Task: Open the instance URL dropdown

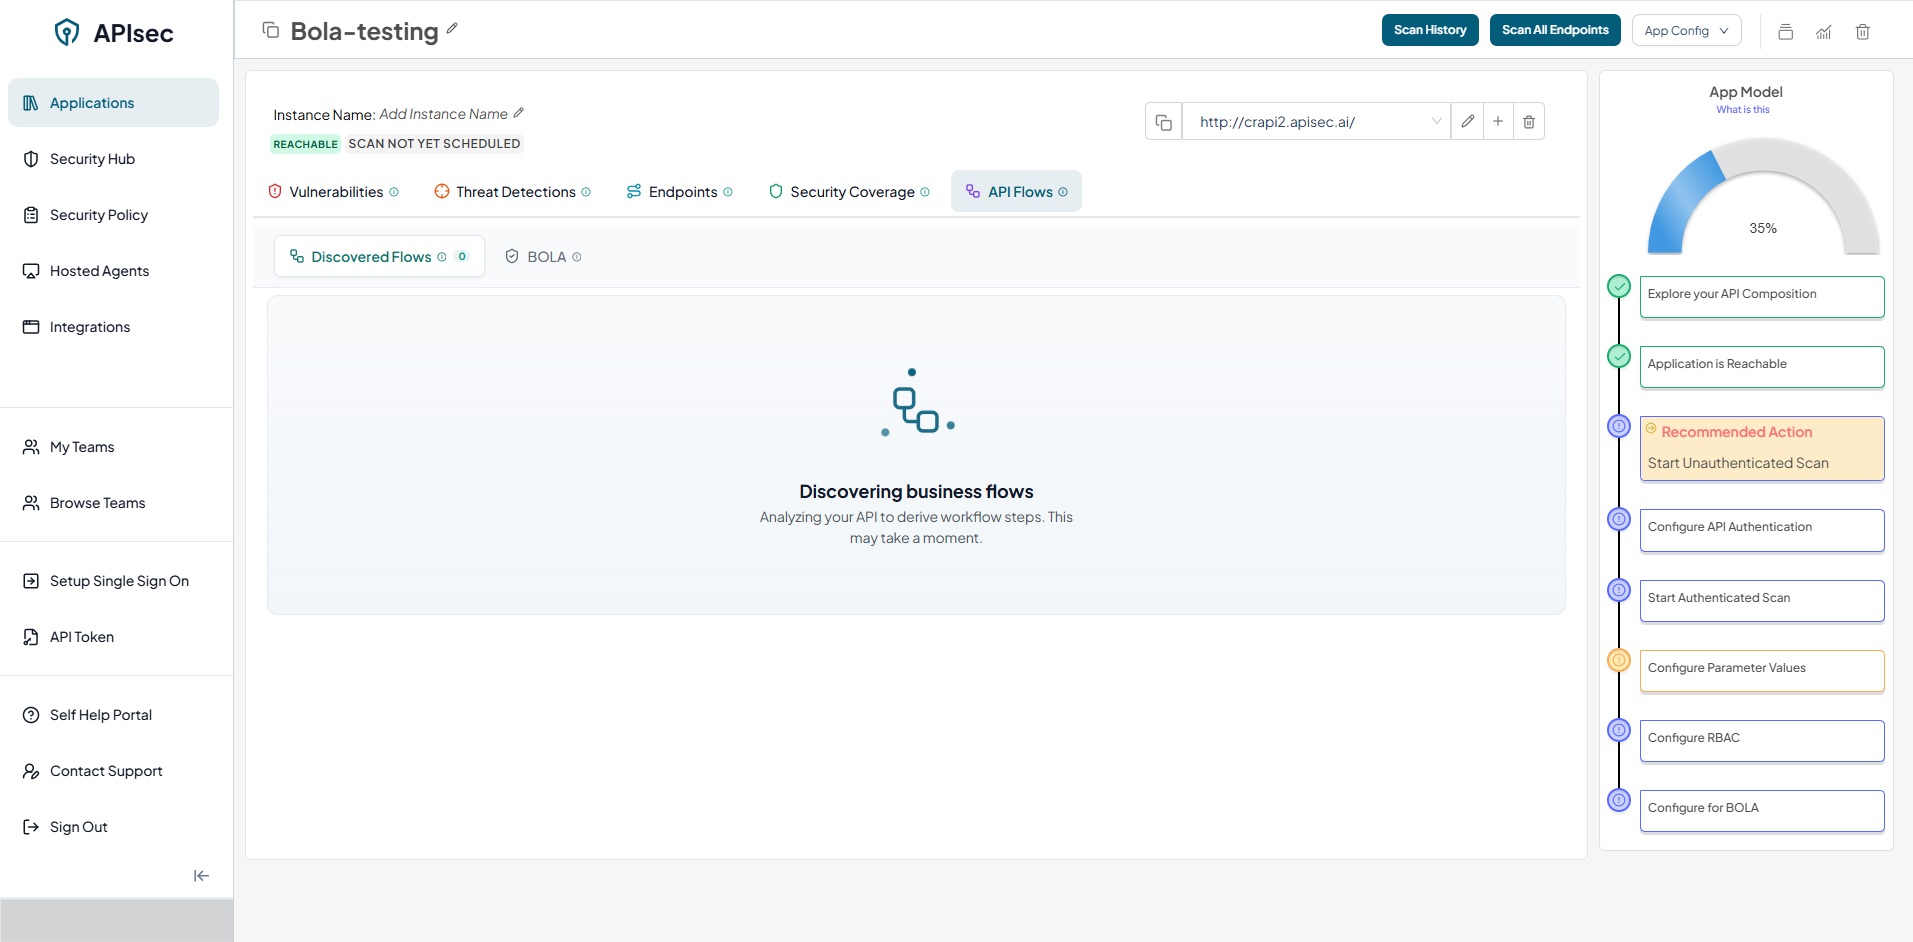Action: click(1436, 122)
